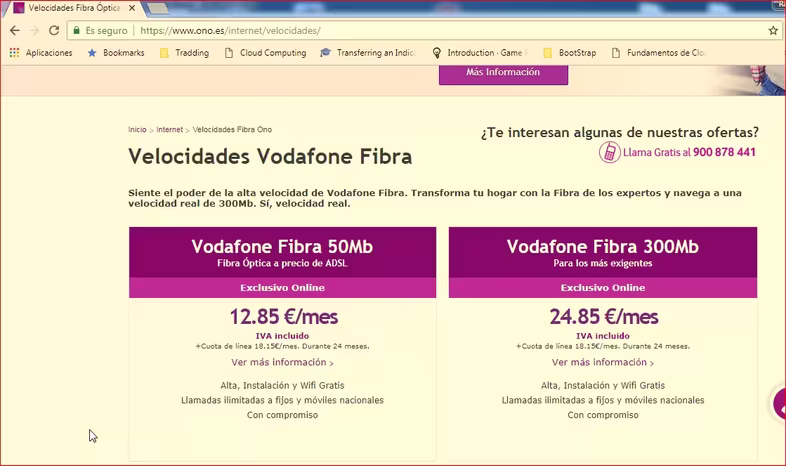786x466 pixels.
Task: Go to Inicio breadcrumb link
Action: coord(137,129)
